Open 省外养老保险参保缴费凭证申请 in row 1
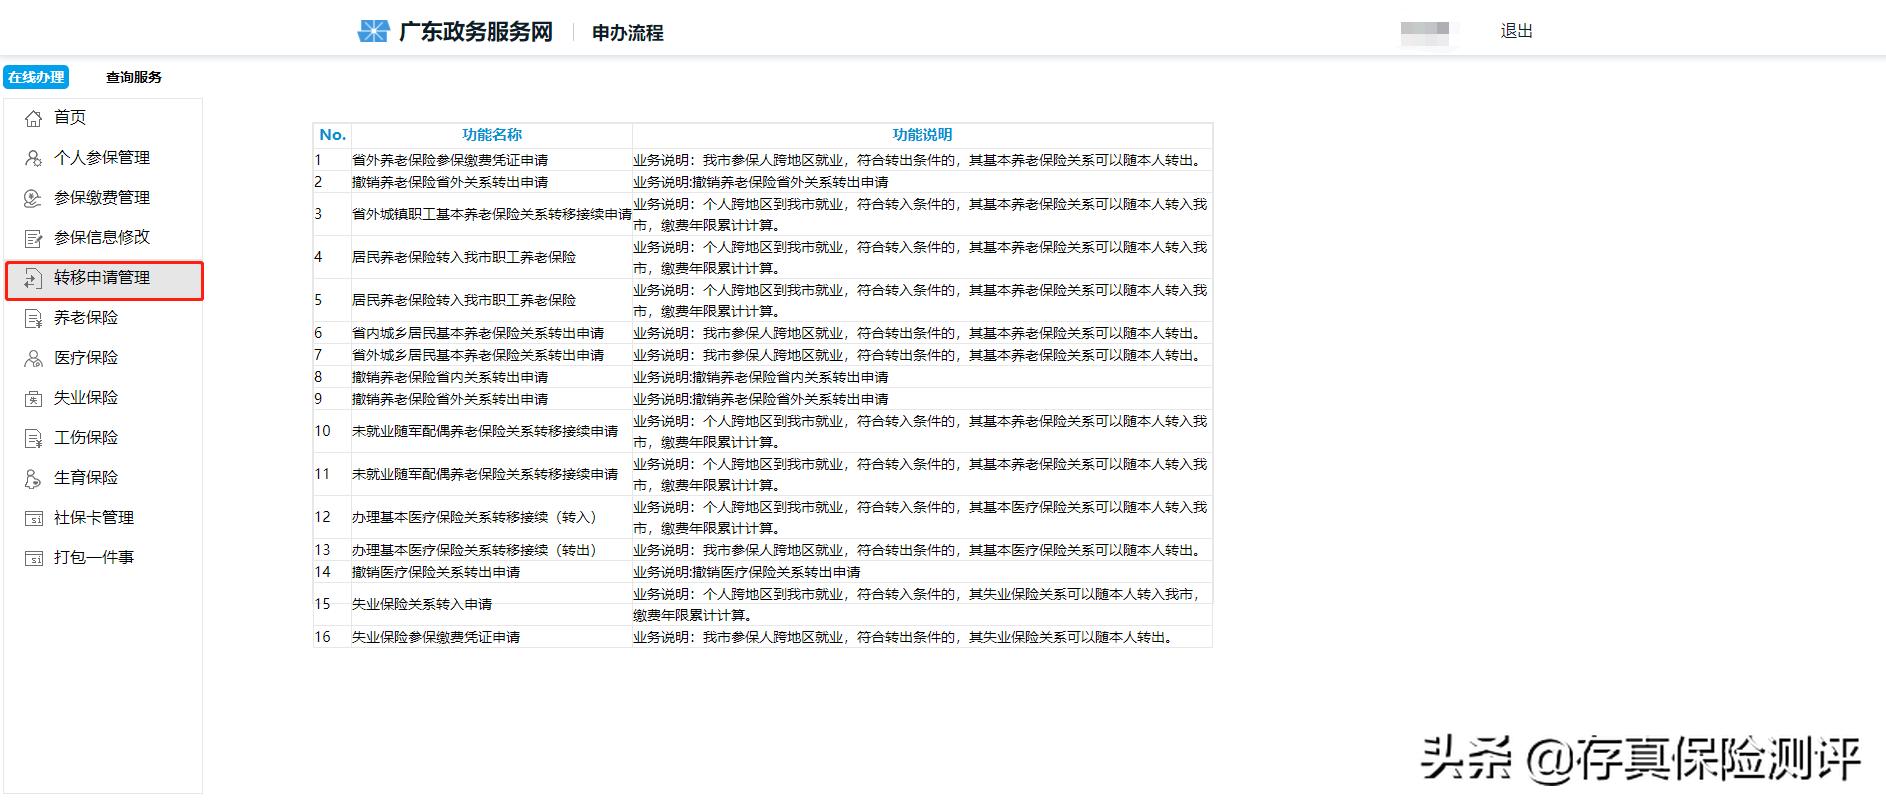Viewport: 1886px width, 807px height. coord(450,160)
